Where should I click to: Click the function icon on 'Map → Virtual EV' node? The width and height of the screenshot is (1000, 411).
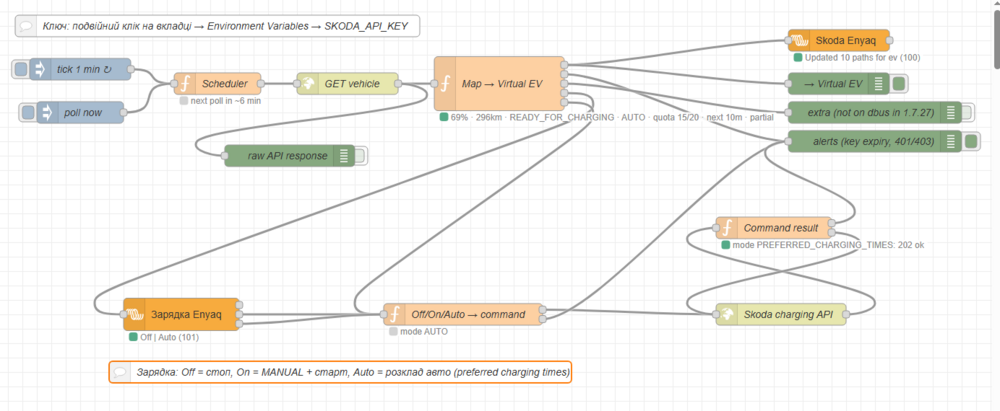pos(445,84)
